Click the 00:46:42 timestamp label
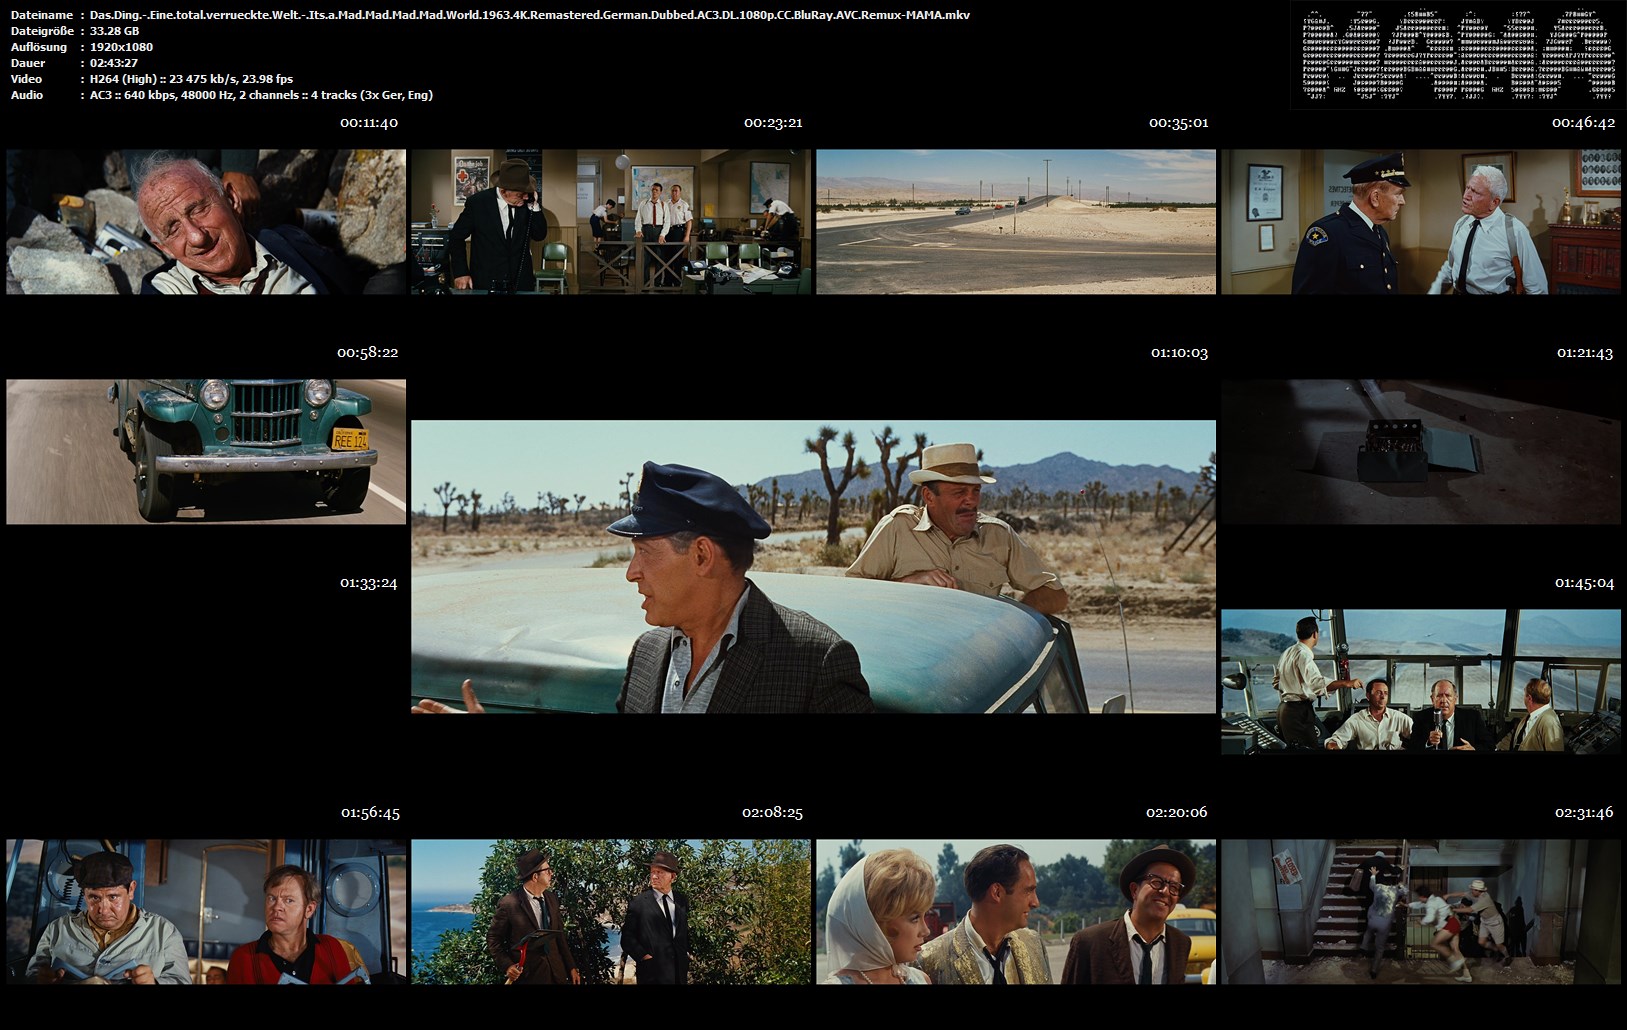The width and height of the screenshot is (1627, 1030). [x=1584, y=123]
